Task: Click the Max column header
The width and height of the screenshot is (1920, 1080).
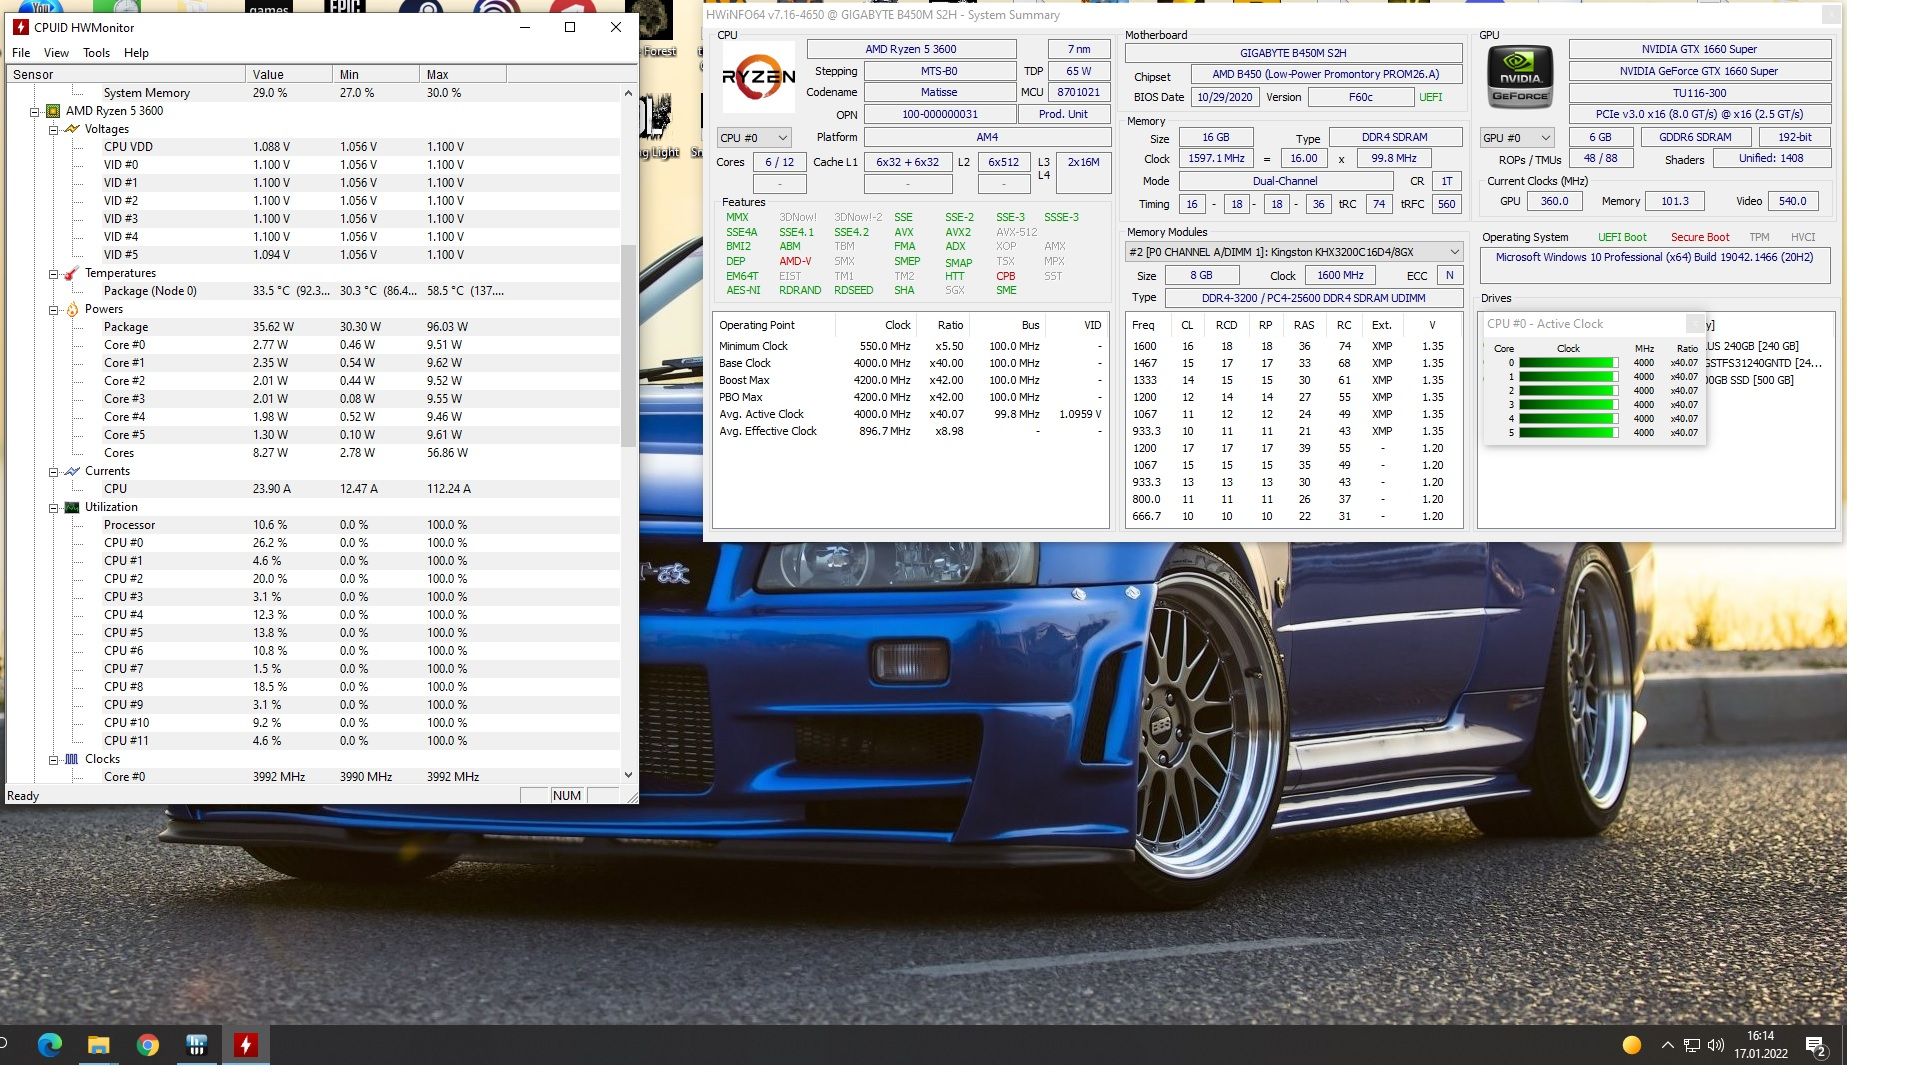Action: pos(462,74)
